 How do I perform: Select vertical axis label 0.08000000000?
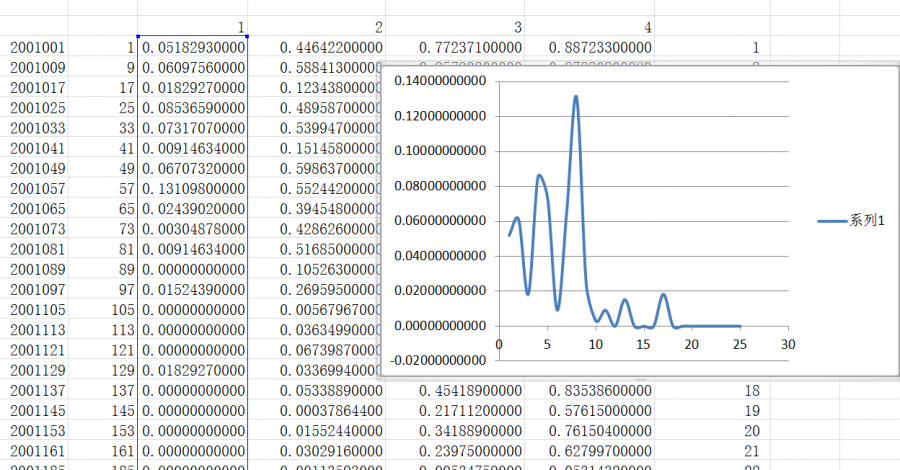440,186
